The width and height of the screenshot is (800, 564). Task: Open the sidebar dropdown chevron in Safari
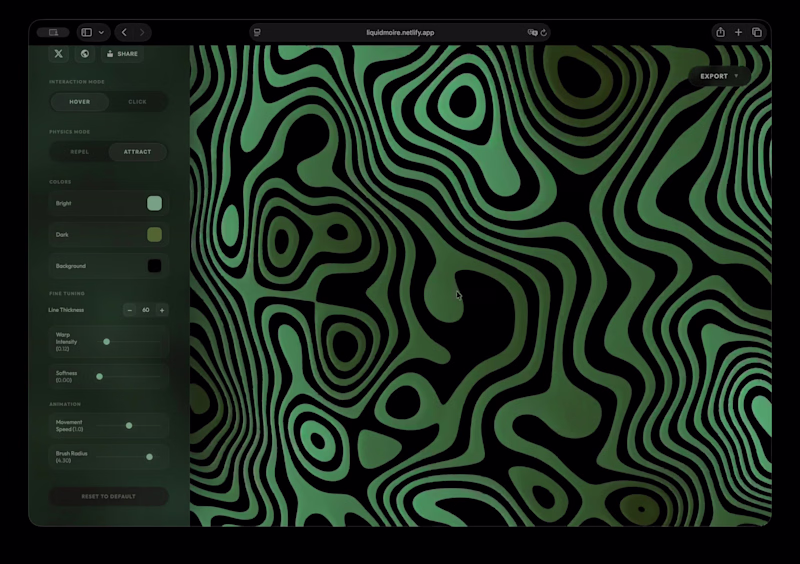coord(101,32)
